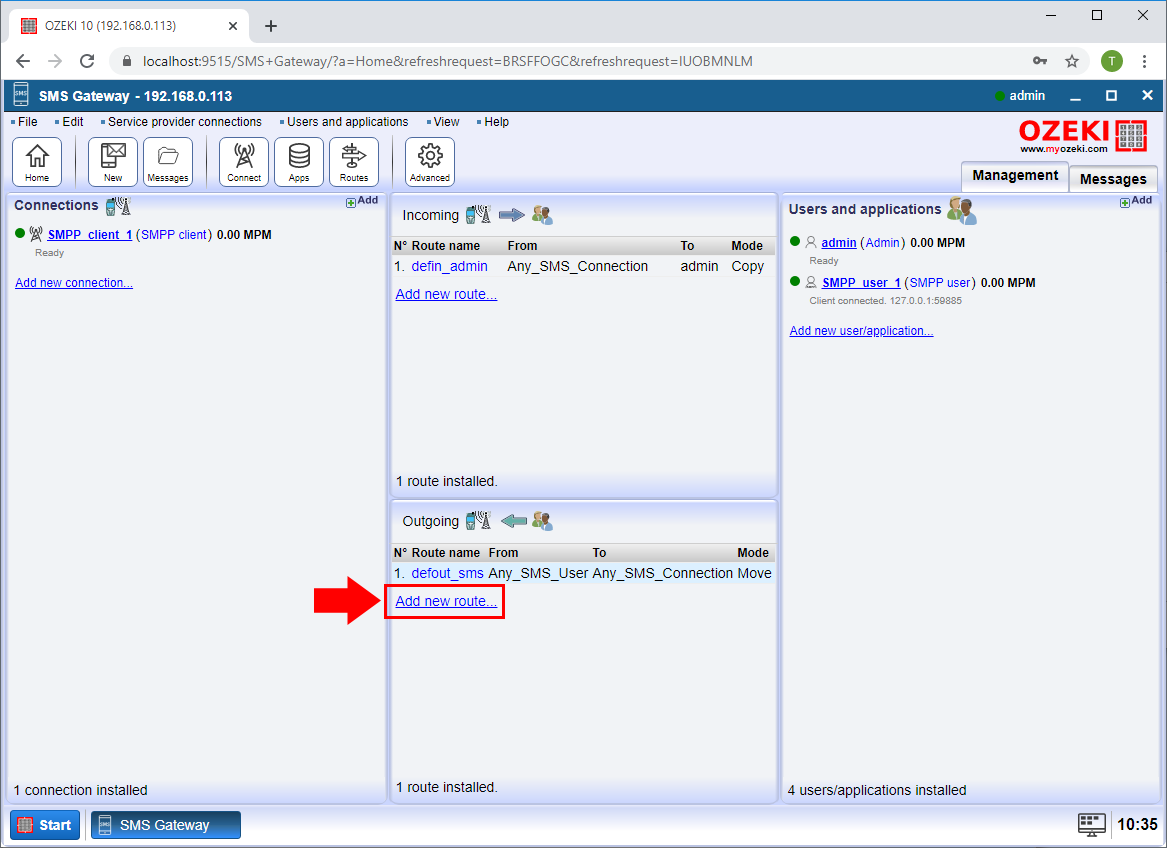
Task: Click Add new route under Outgoing
Action: click(446, 601)
